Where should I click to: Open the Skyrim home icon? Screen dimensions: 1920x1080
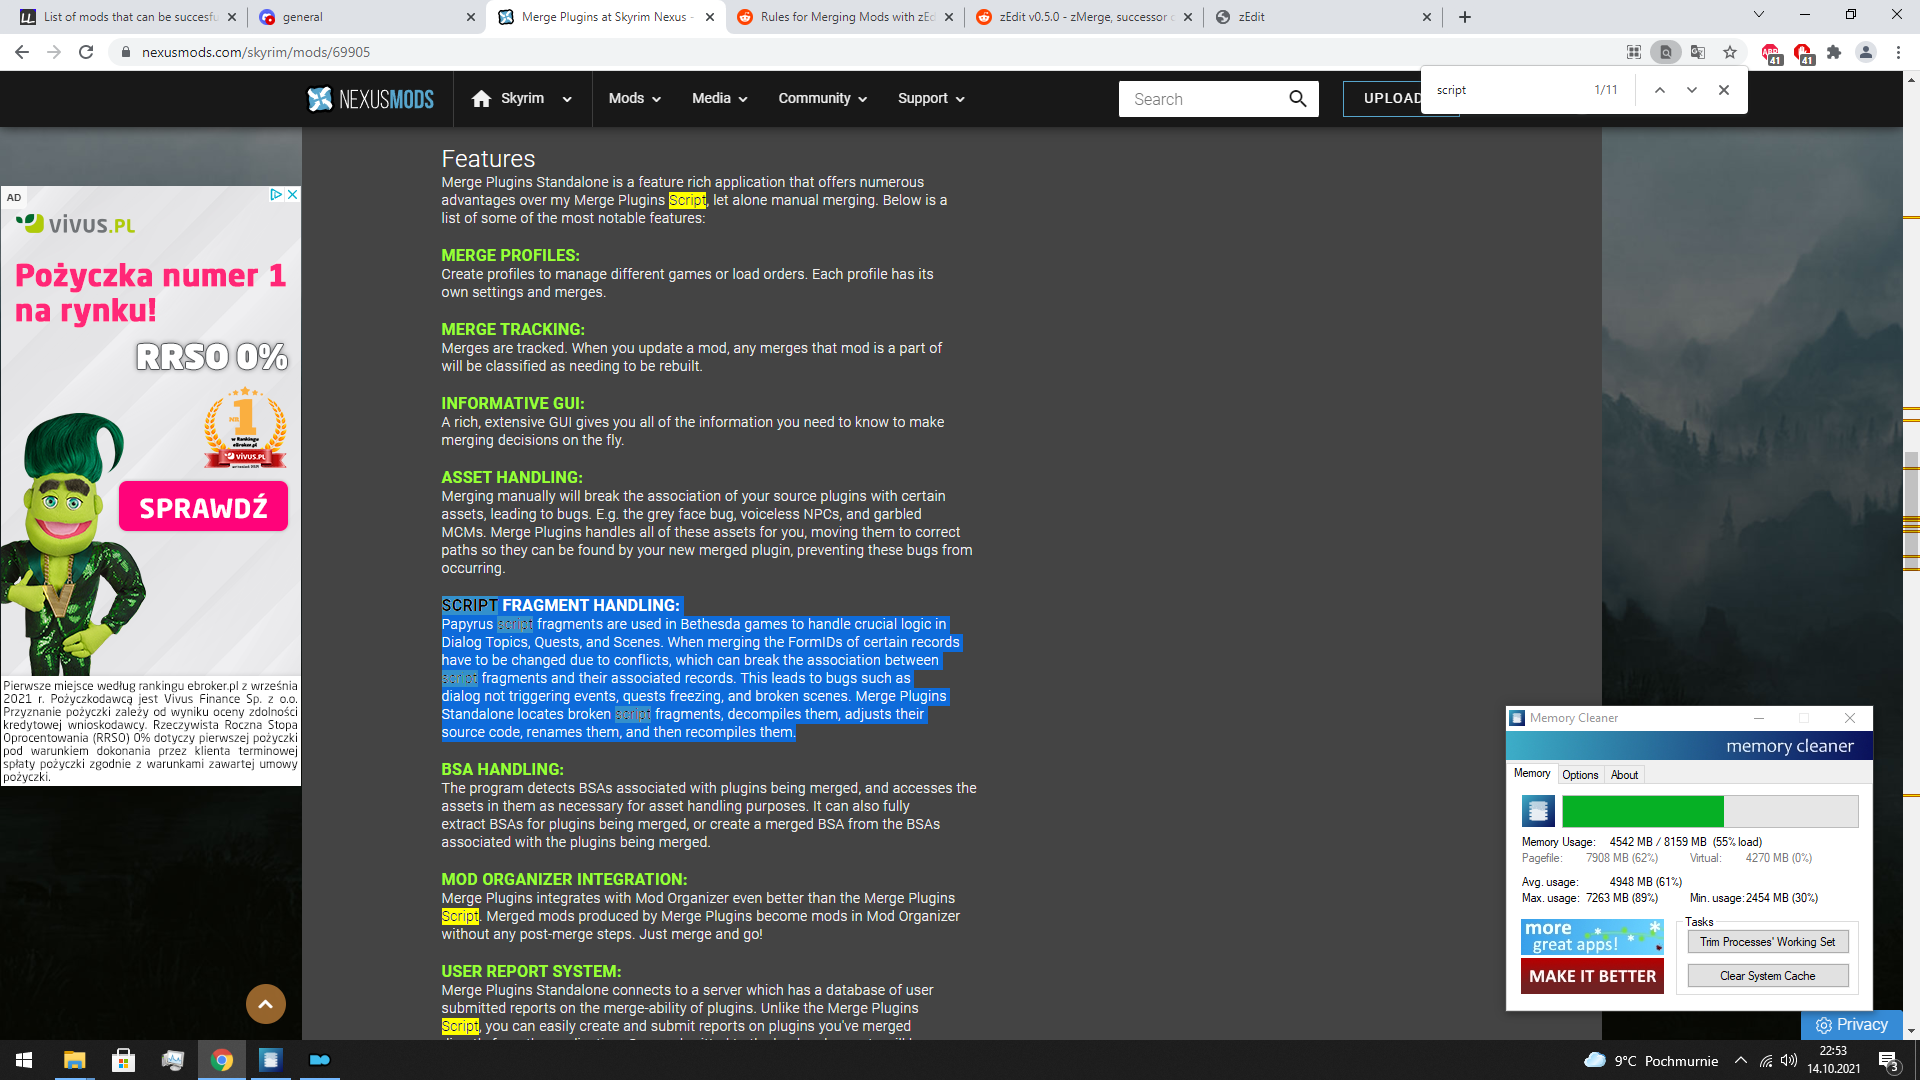point(481,98)
